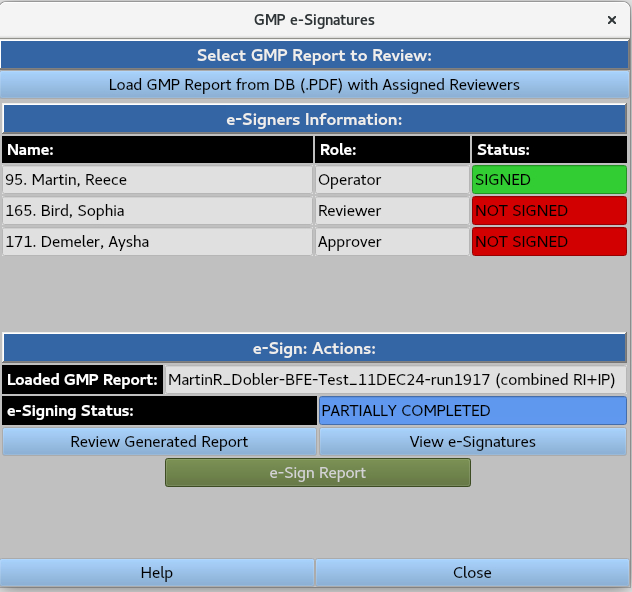The width and height of the screenshot is (632, 592).
Task: Click the Reviewer role cell
Action: tap(392, 211)
